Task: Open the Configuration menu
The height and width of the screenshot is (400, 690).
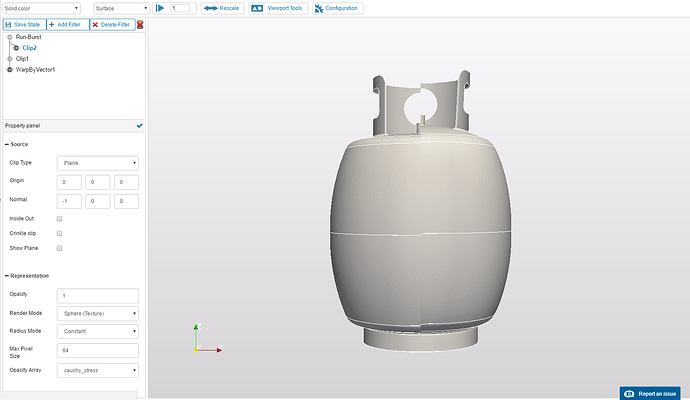Action: (x=339, y=8)
